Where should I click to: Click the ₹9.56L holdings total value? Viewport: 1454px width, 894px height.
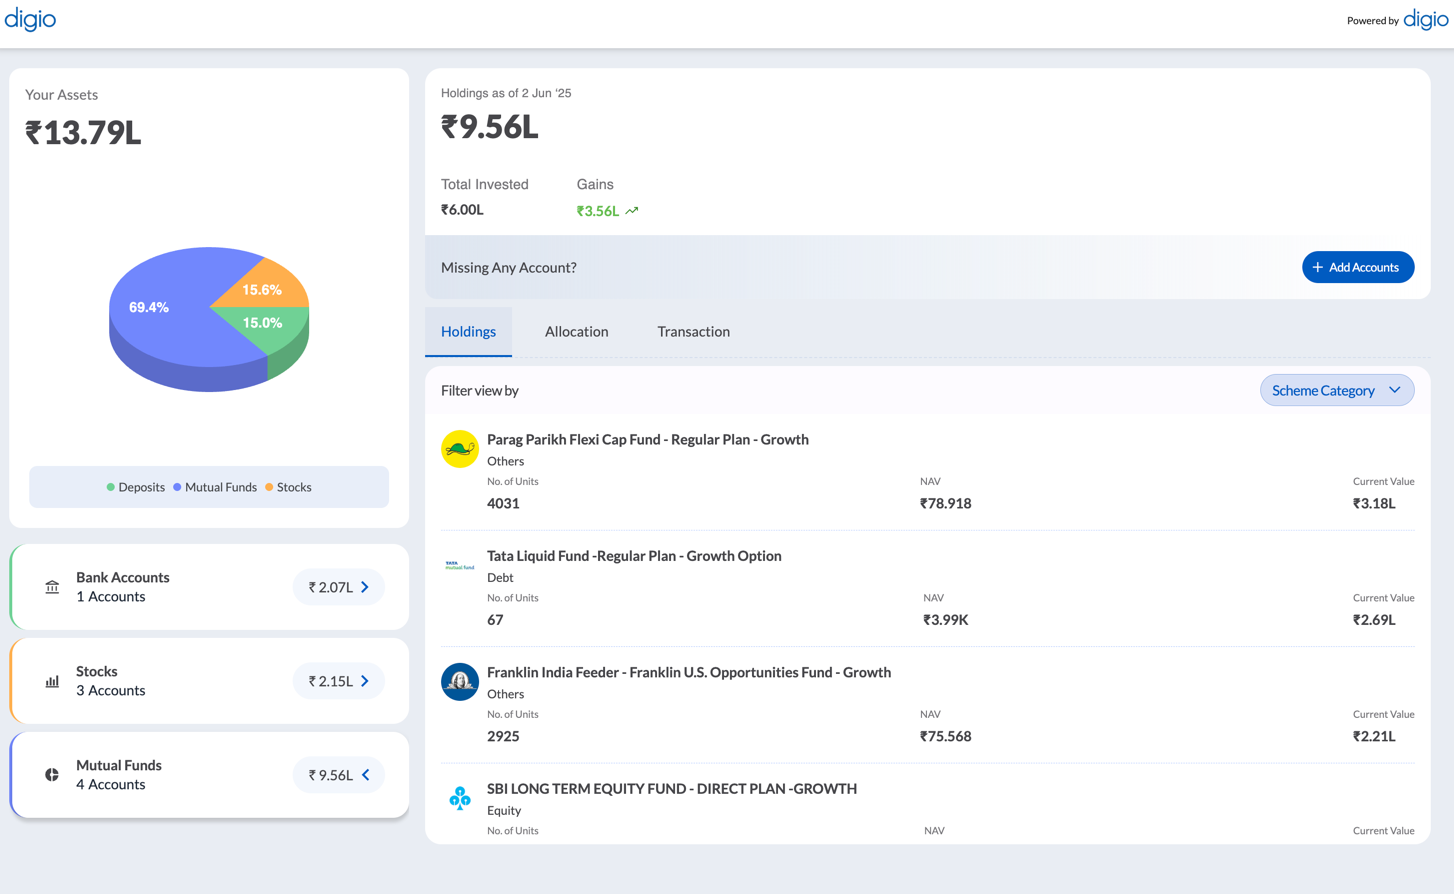point(490,127)
